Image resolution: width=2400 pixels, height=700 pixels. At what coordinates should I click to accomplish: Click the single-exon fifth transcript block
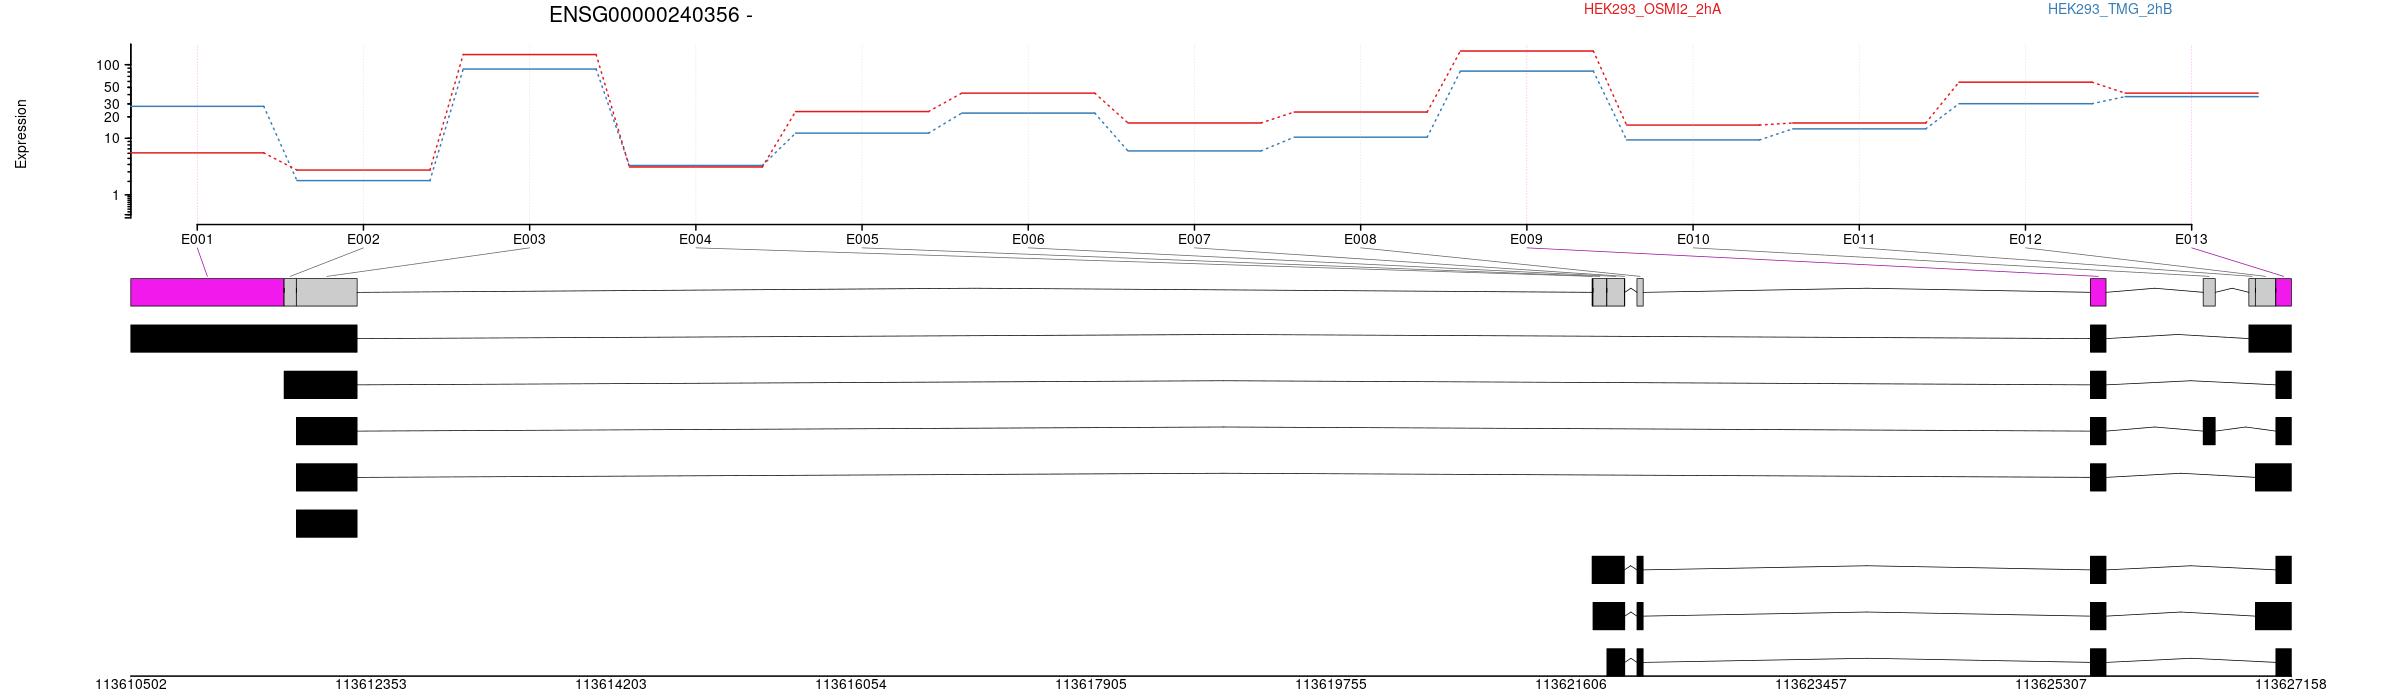327,524
